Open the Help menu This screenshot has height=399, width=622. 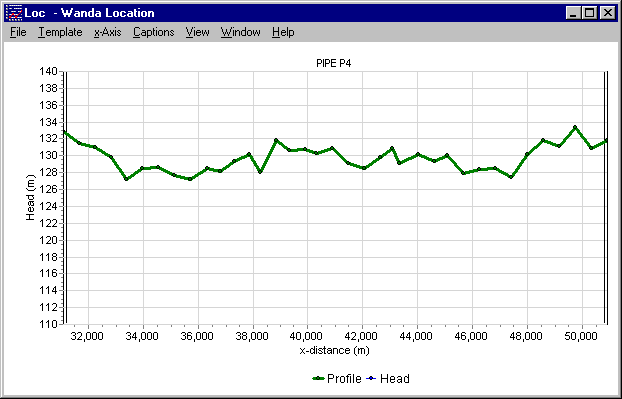pyautogui.click(x=283, y=32)
